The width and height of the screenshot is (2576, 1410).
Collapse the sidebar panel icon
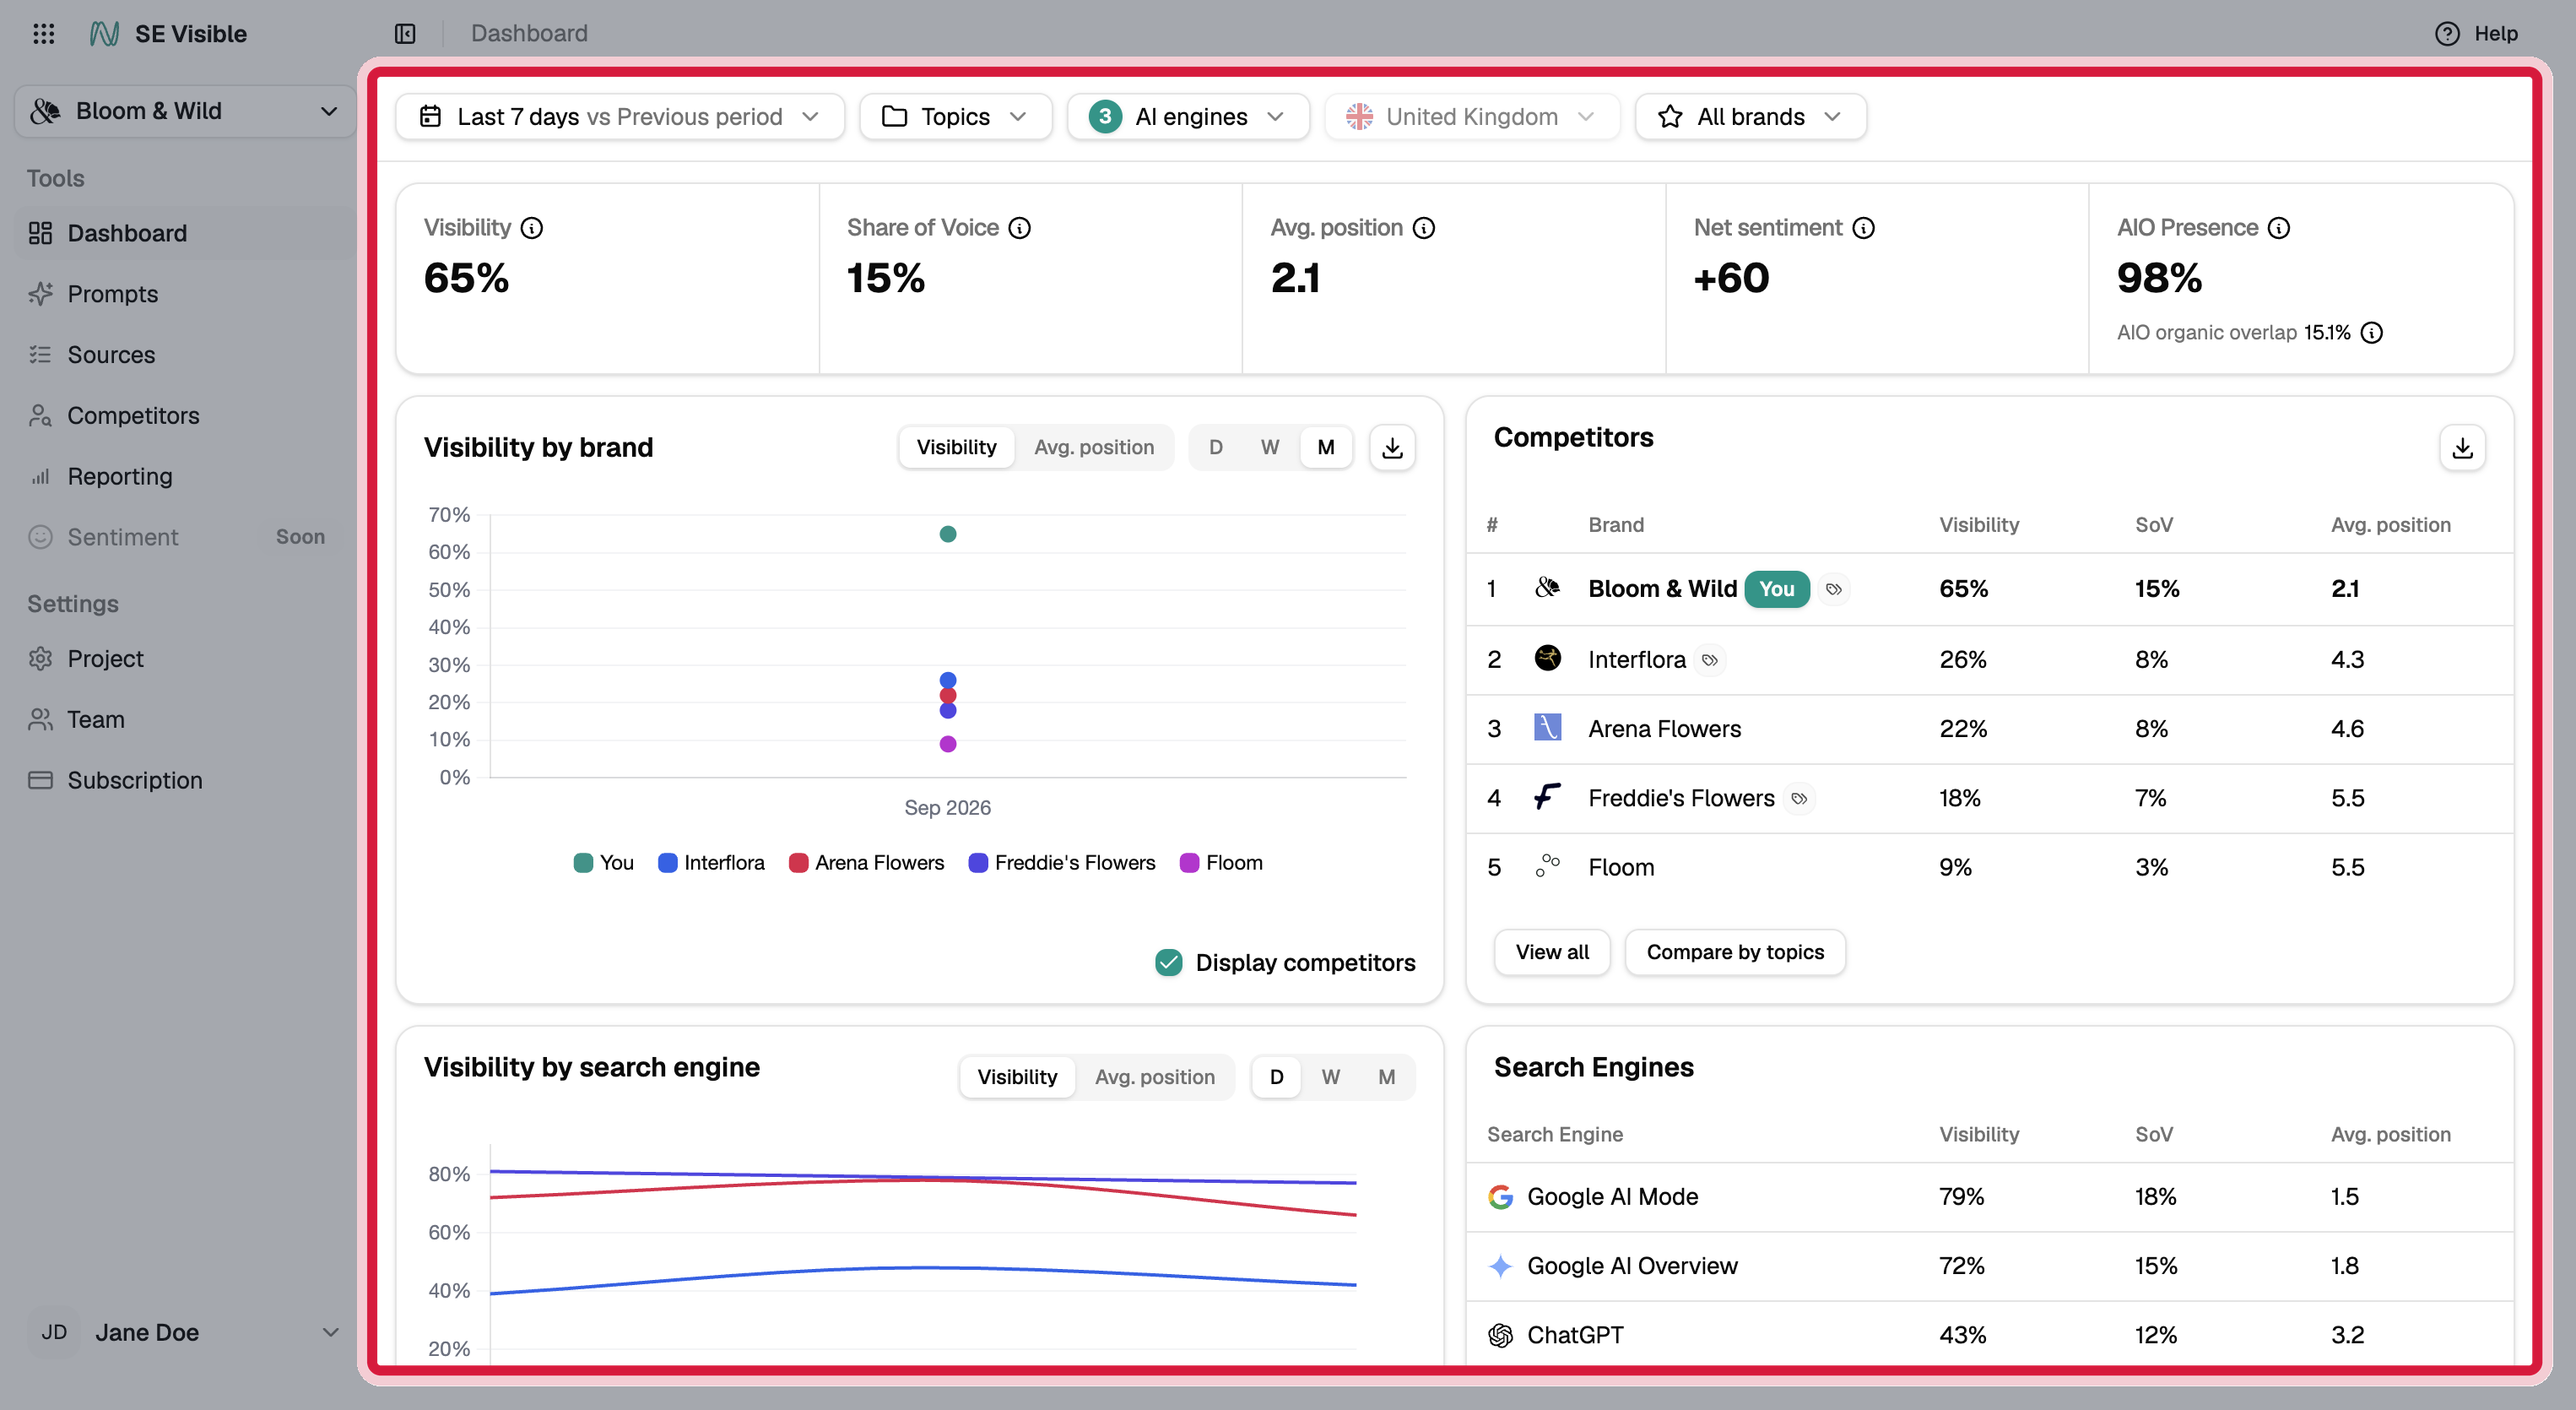(x=405, y=34)
